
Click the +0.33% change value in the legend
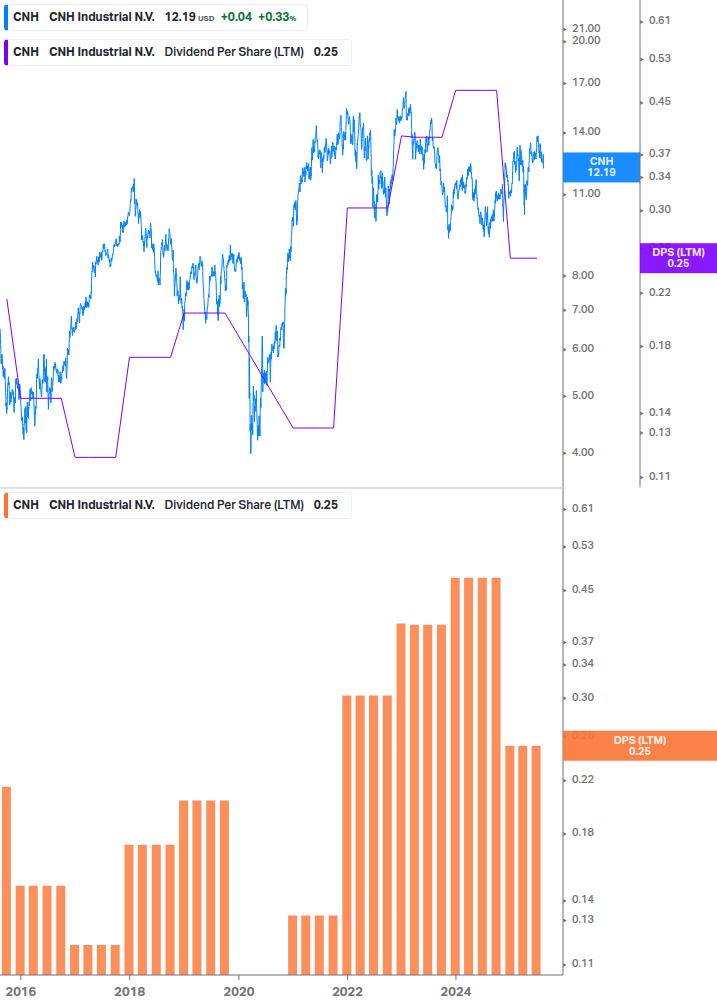277,17
